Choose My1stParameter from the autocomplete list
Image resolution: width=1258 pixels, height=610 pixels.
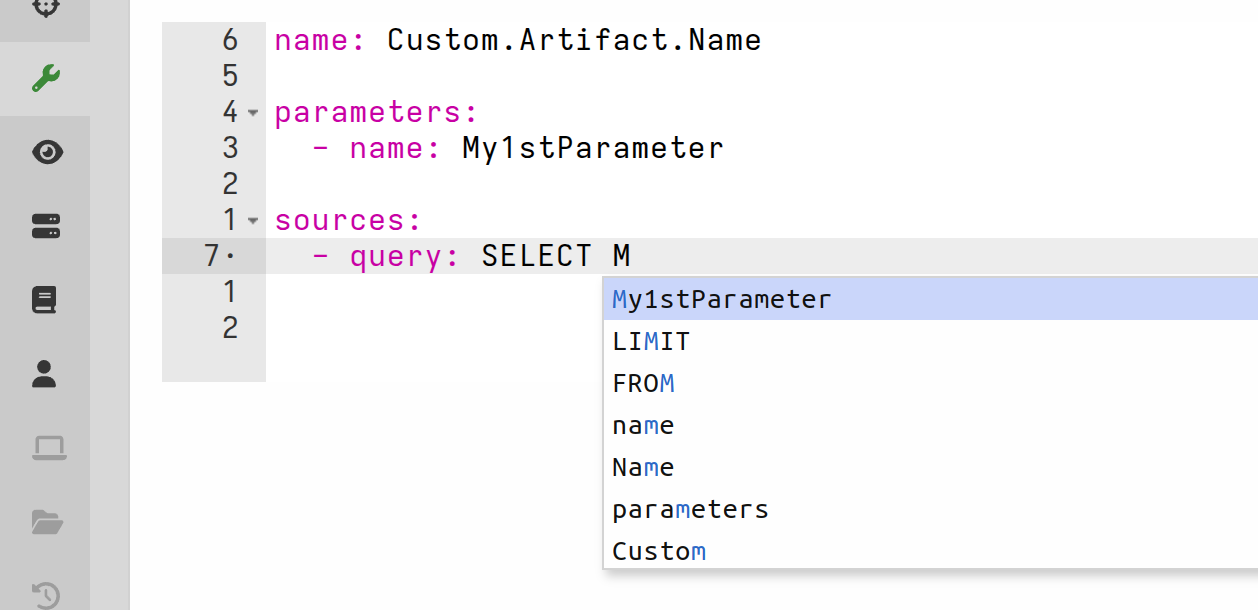click(722, 298)
